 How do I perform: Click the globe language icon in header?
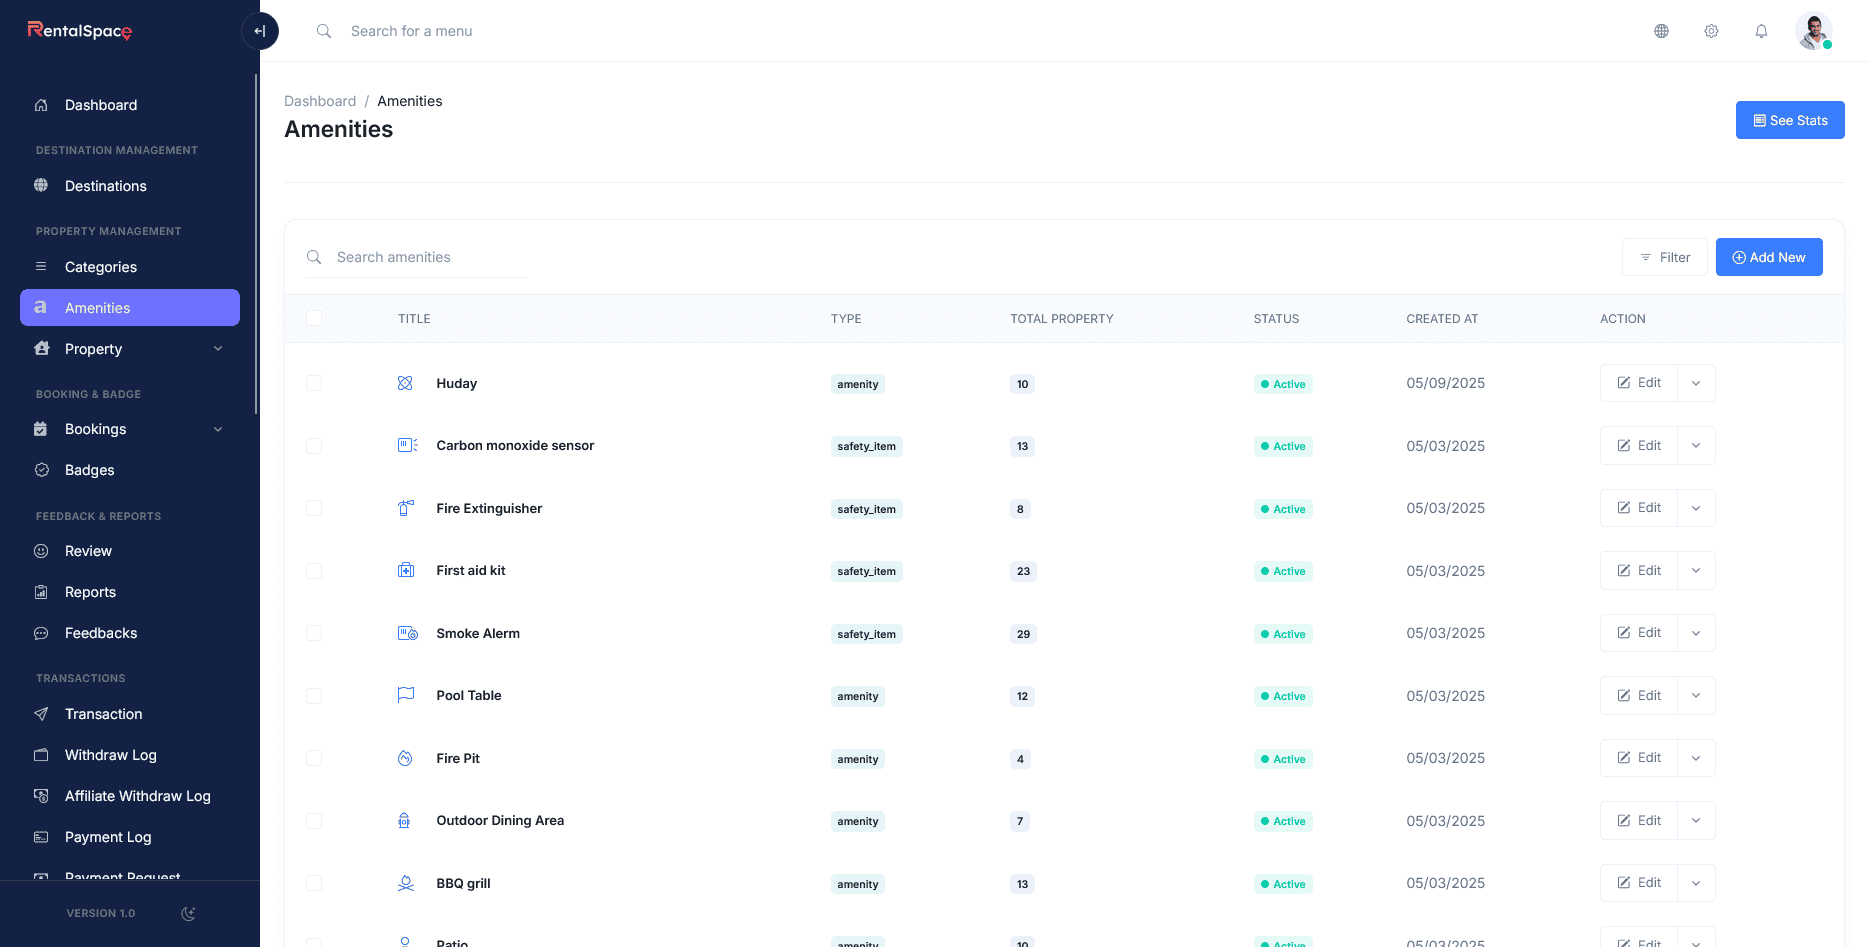1661,31
